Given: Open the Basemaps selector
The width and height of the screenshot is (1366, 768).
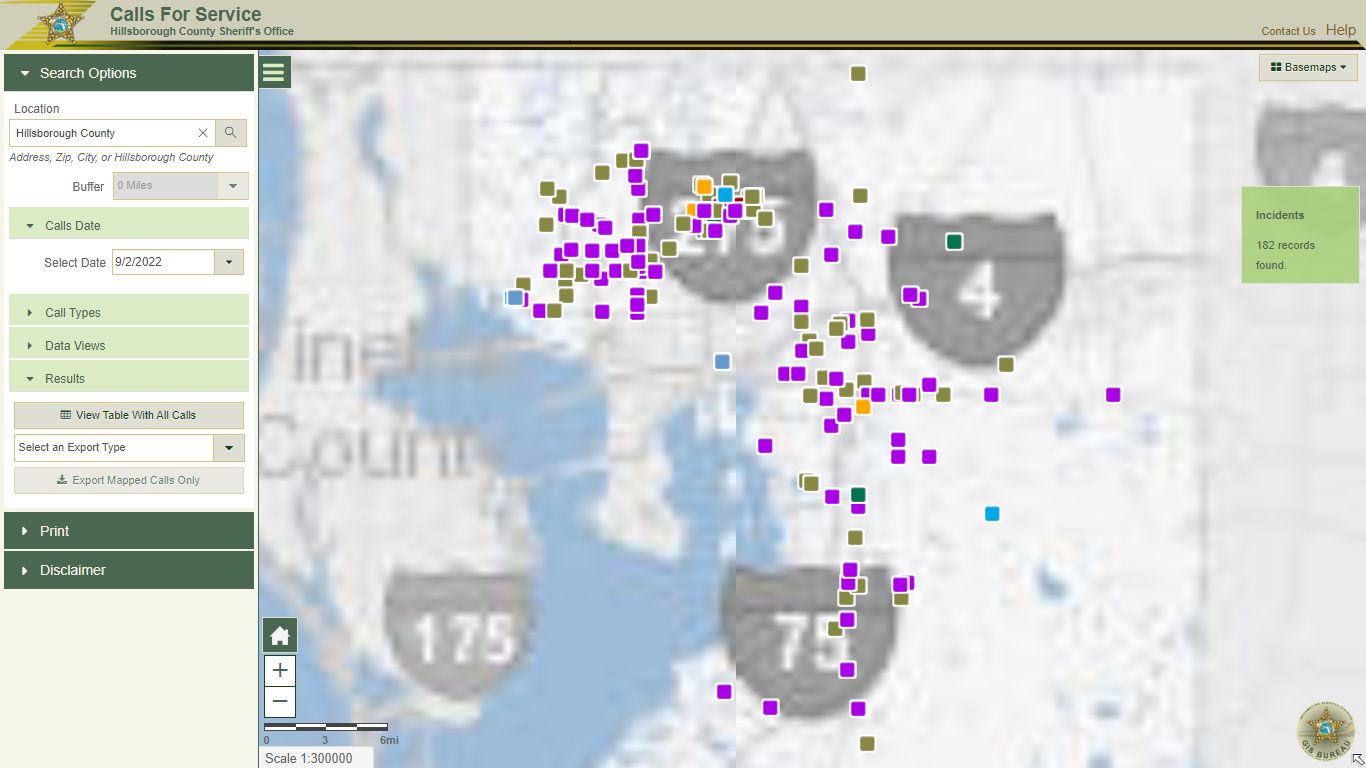Looking at the screenshot, I should click(x=1308, y=67).
